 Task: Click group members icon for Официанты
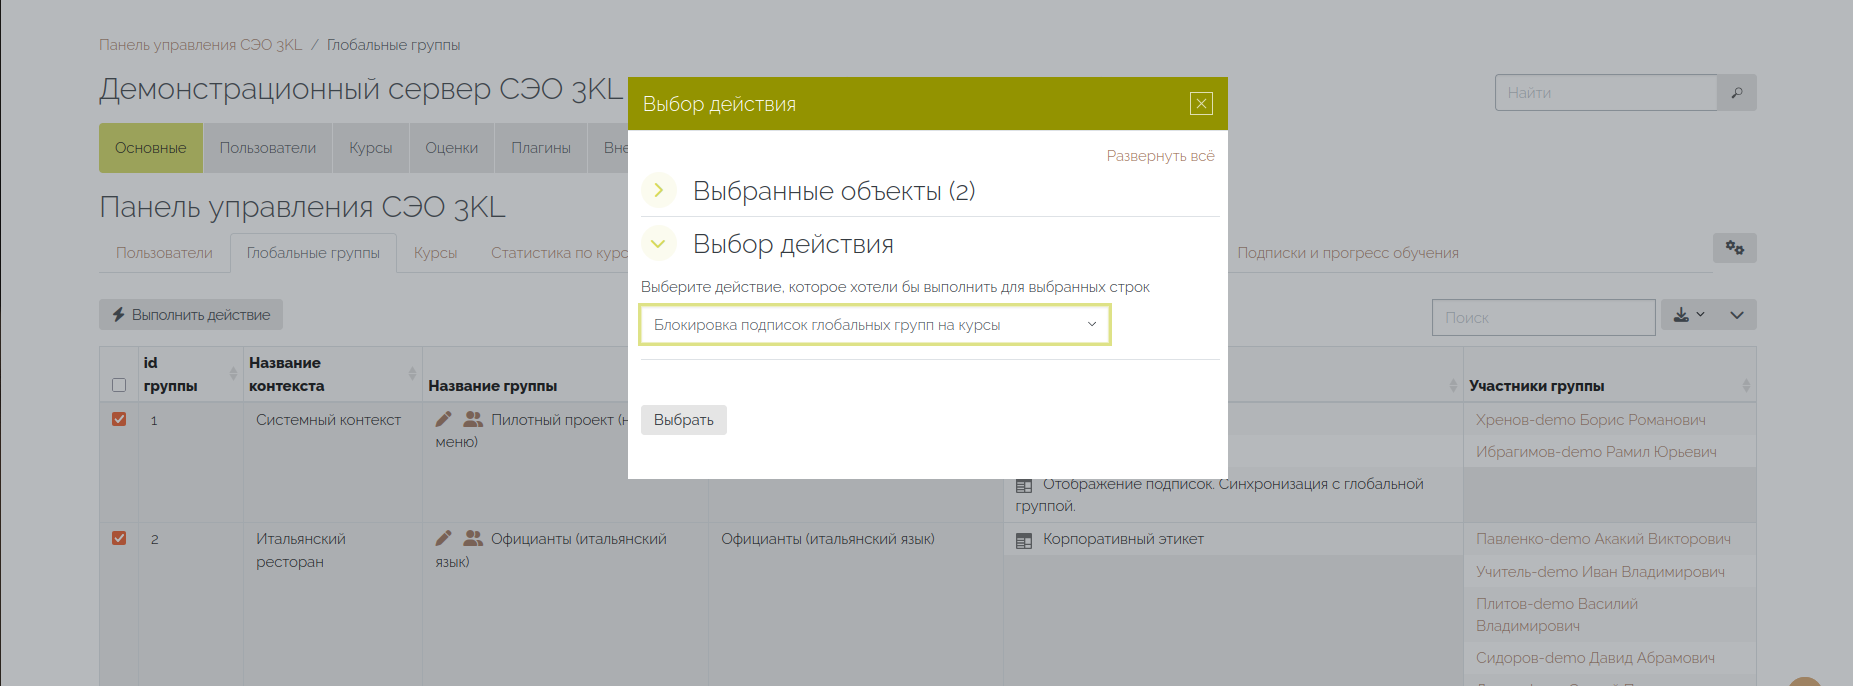click(473, 539)
